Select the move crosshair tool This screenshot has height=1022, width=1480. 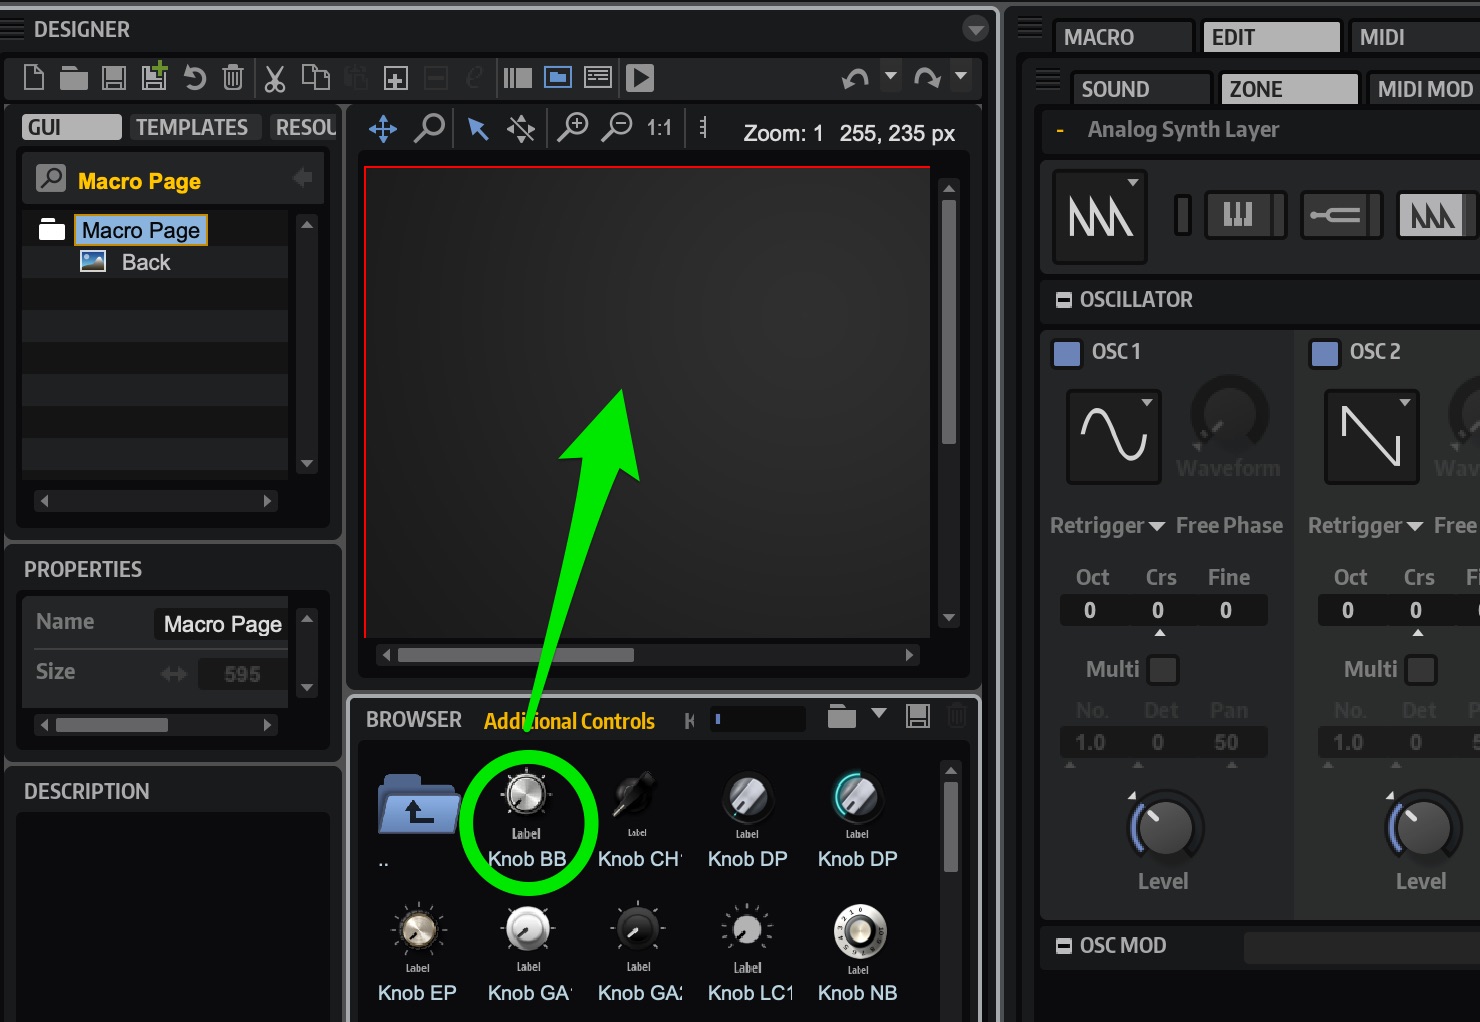click(x=383, y=128)
